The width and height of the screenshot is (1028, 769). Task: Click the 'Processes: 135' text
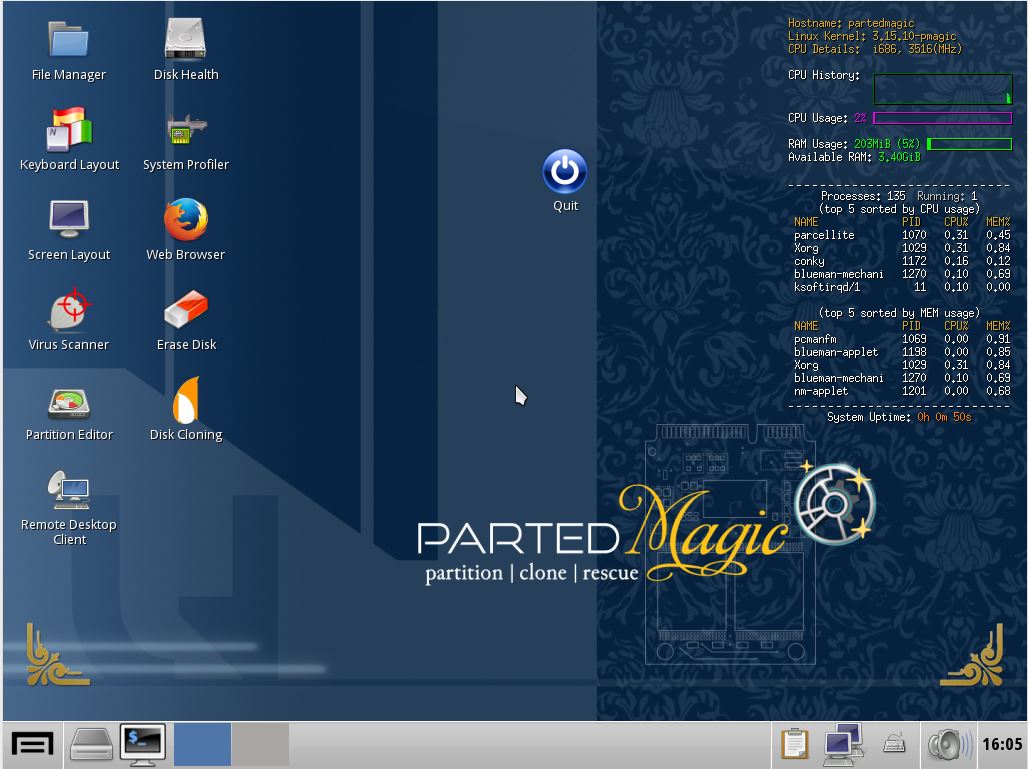863,196
